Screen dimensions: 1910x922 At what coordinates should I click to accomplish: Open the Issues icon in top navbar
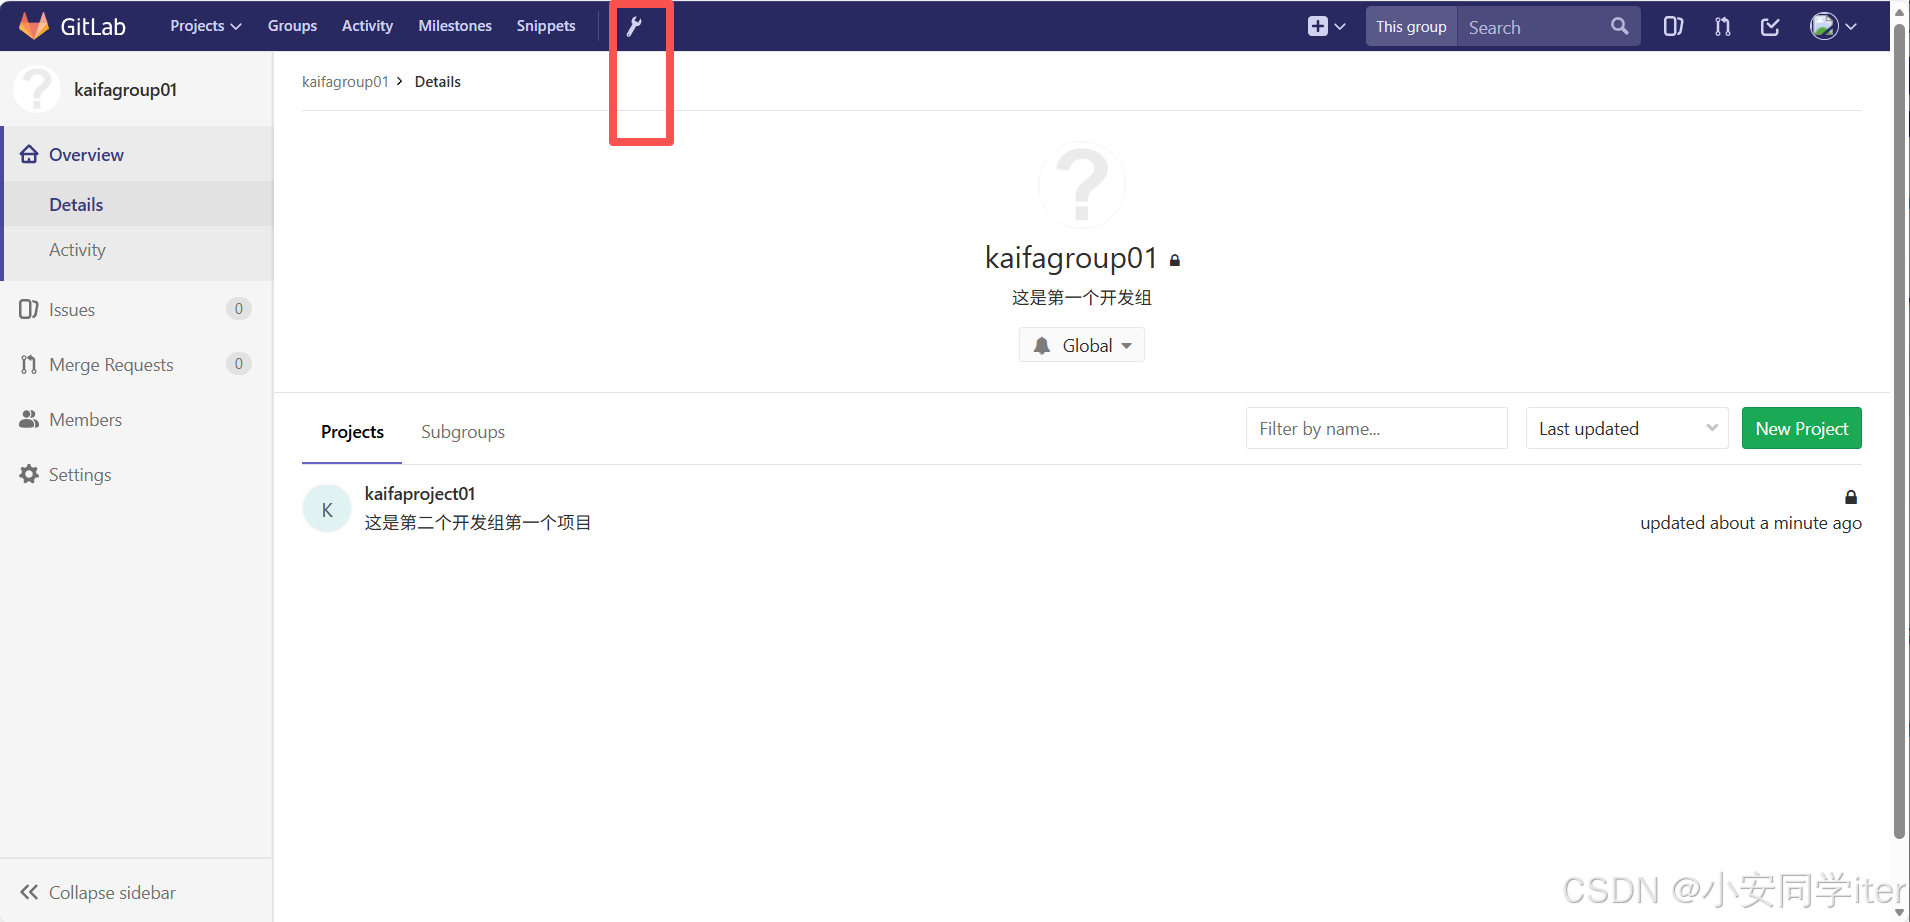point(1673,27)
